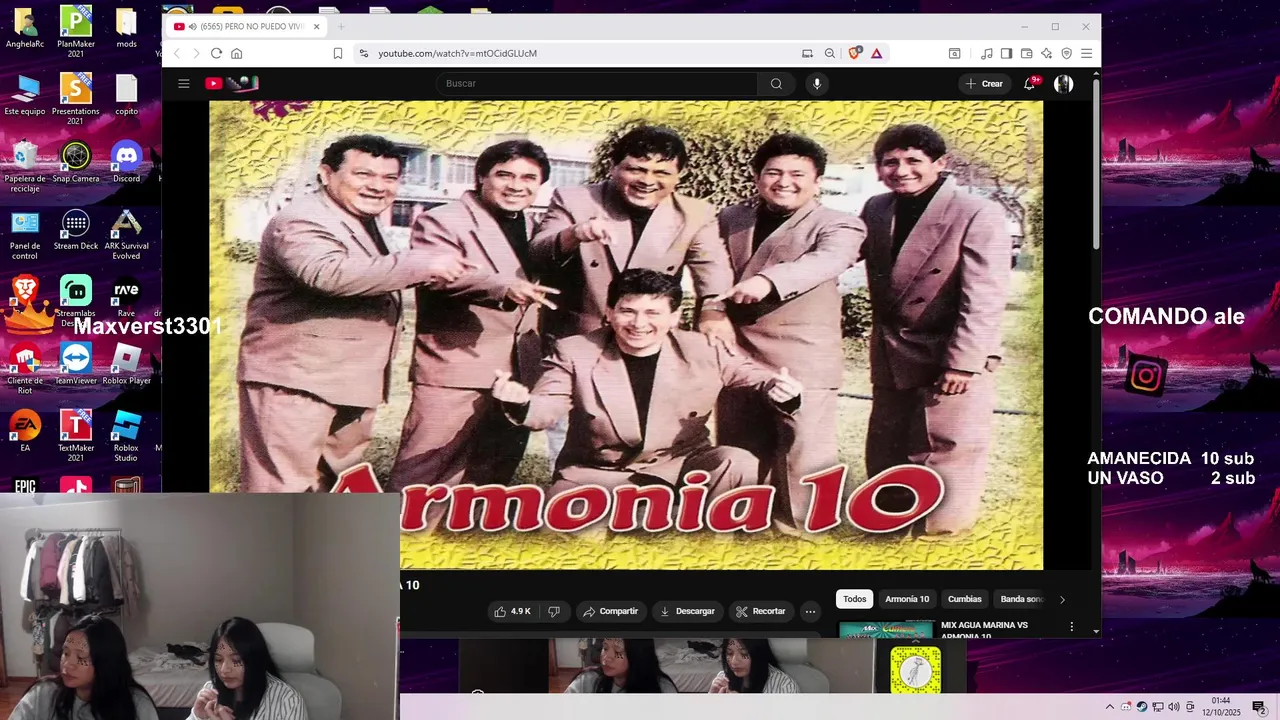Image resolution: width=1280 pixels, height=720 pixels.
Task: Click the Recortar button
Action: pyautogui.click(x=760, y=611)
